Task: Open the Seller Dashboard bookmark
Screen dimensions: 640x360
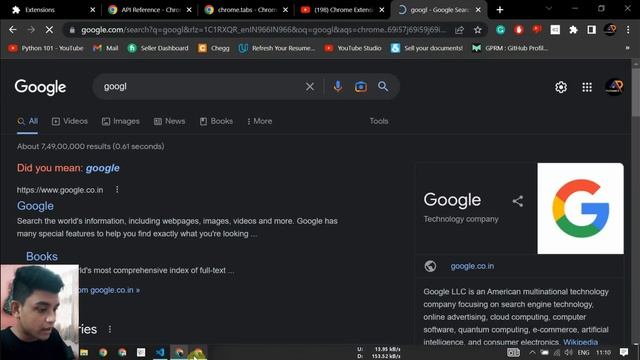Action: [x=158, y=48]
